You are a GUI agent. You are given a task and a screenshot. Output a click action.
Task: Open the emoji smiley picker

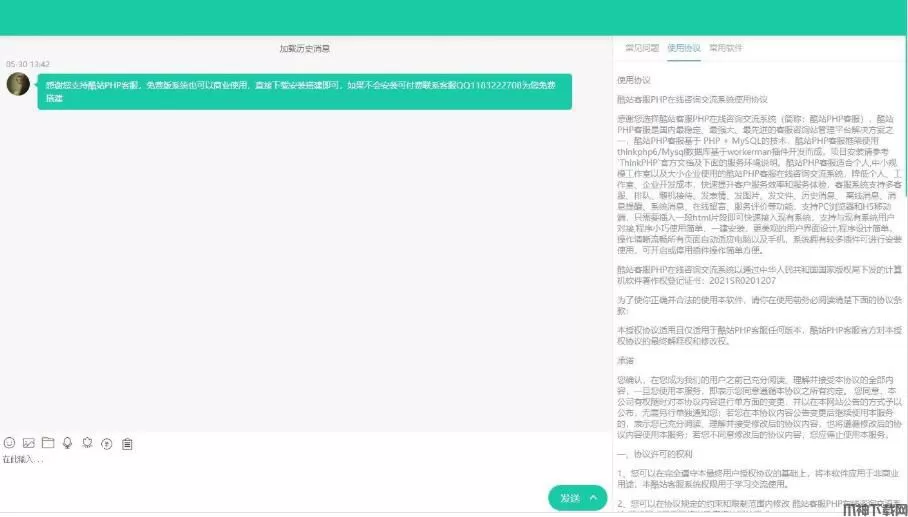[x=9, y=443]
